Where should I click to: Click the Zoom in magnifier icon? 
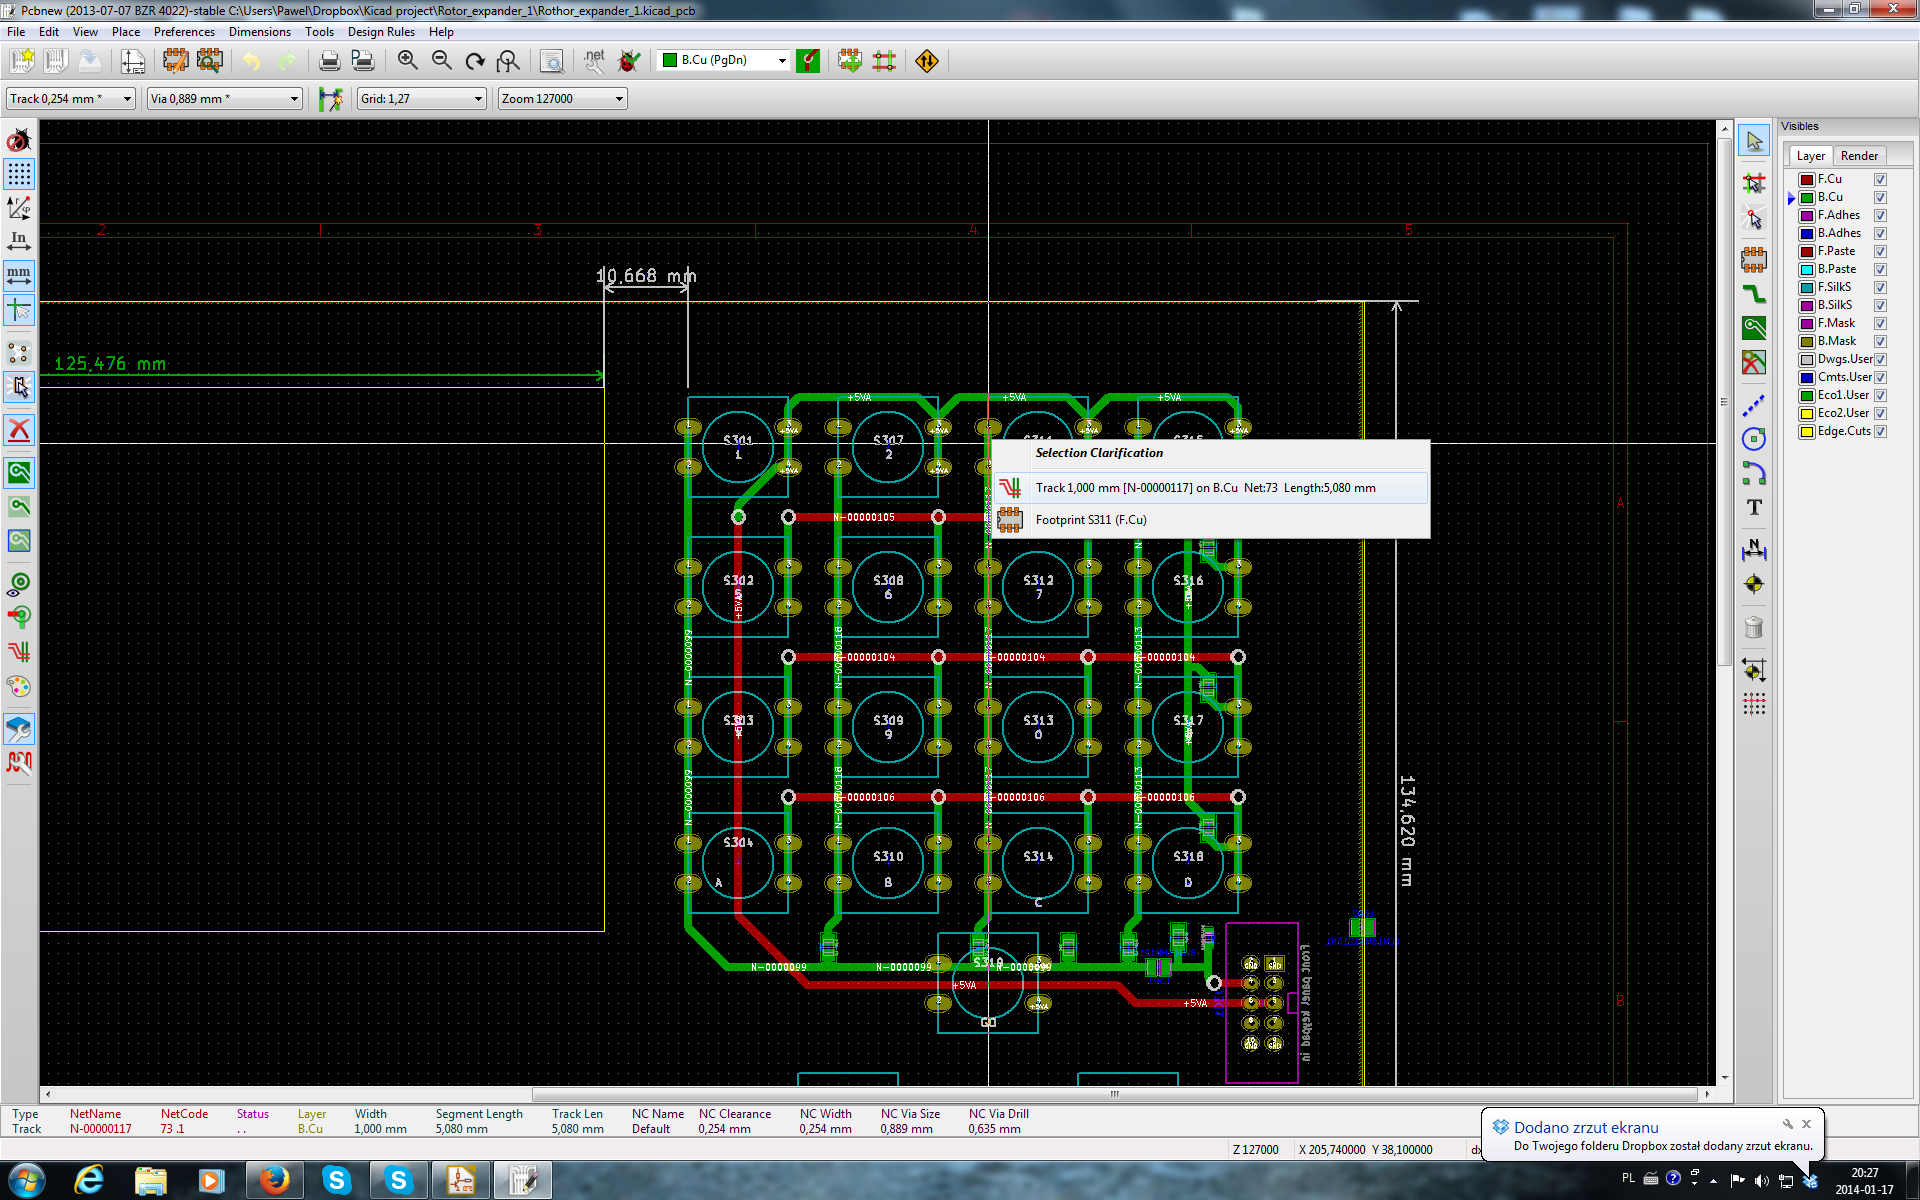click(407, 61)
